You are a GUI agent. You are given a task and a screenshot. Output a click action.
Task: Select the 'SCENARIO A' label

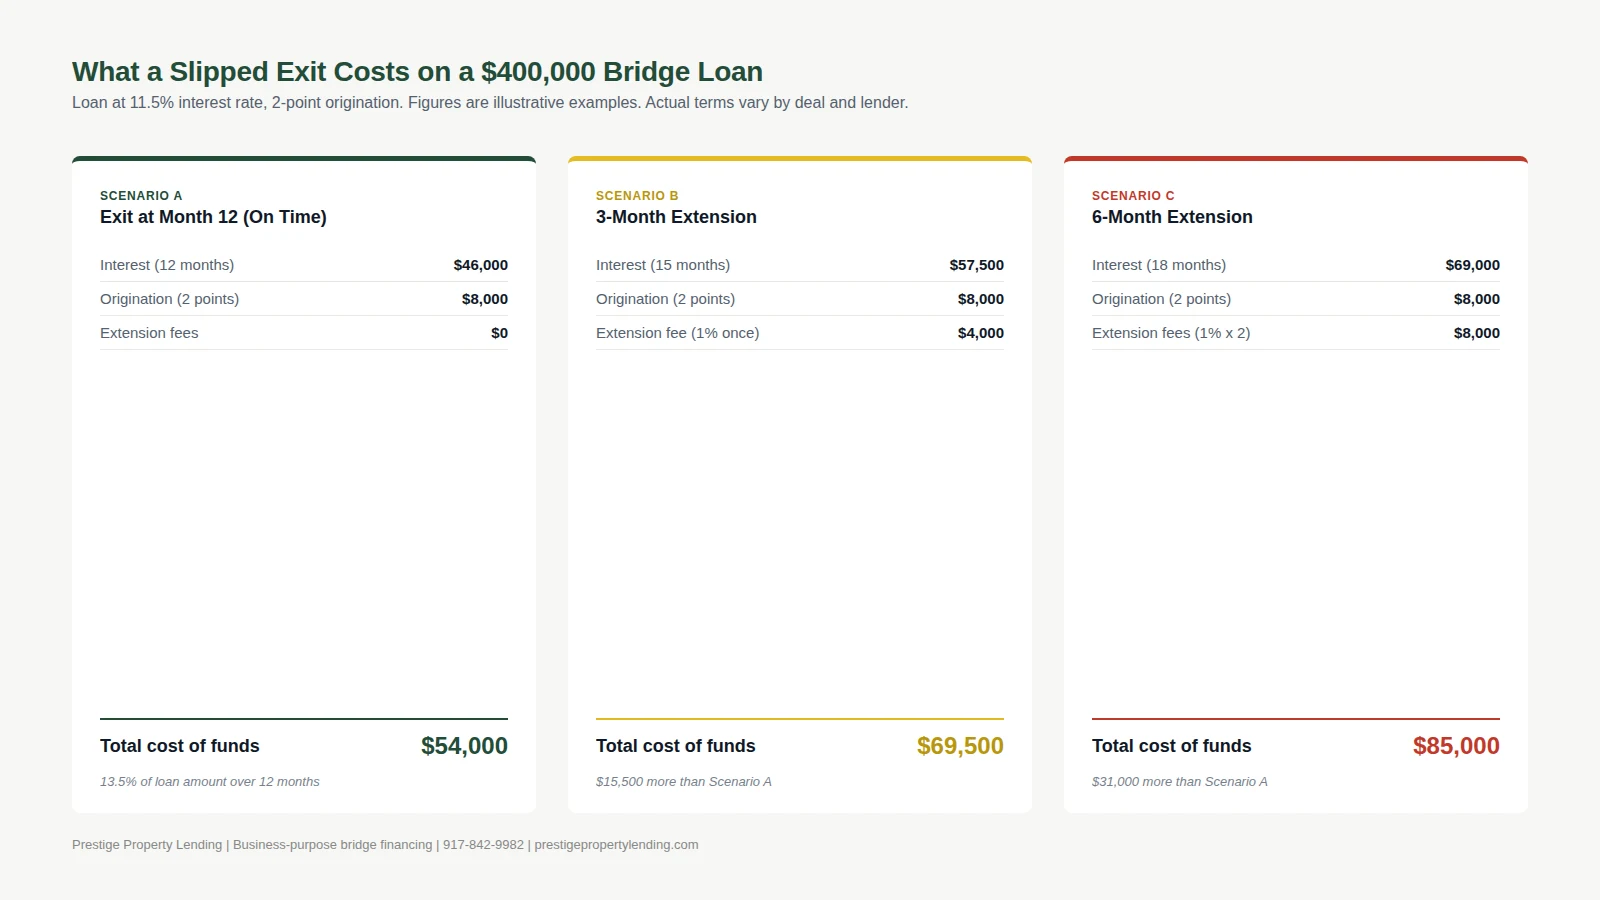coord(141,196)
